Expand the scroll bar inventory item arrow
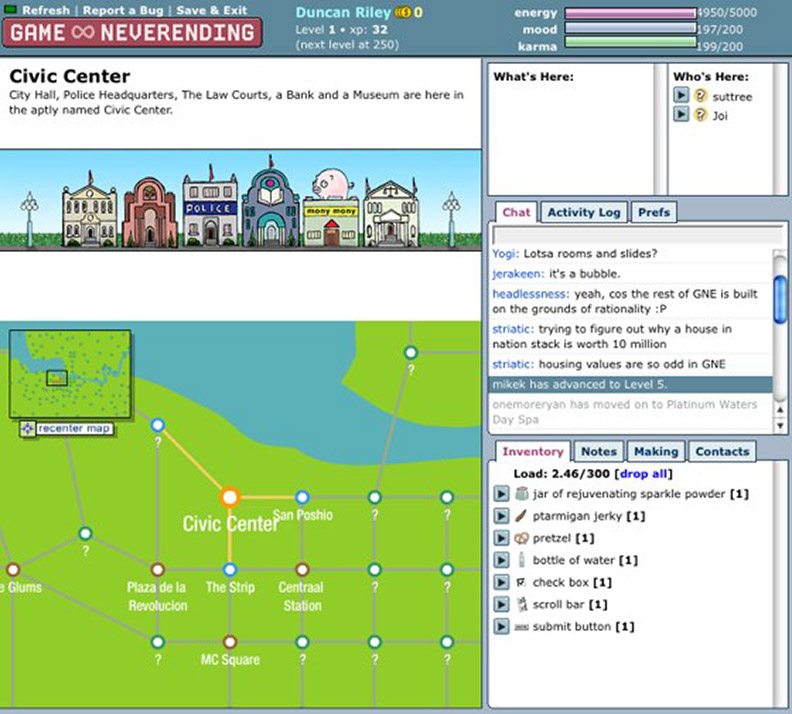Screen dimensions: 792x714 point(502,604)
